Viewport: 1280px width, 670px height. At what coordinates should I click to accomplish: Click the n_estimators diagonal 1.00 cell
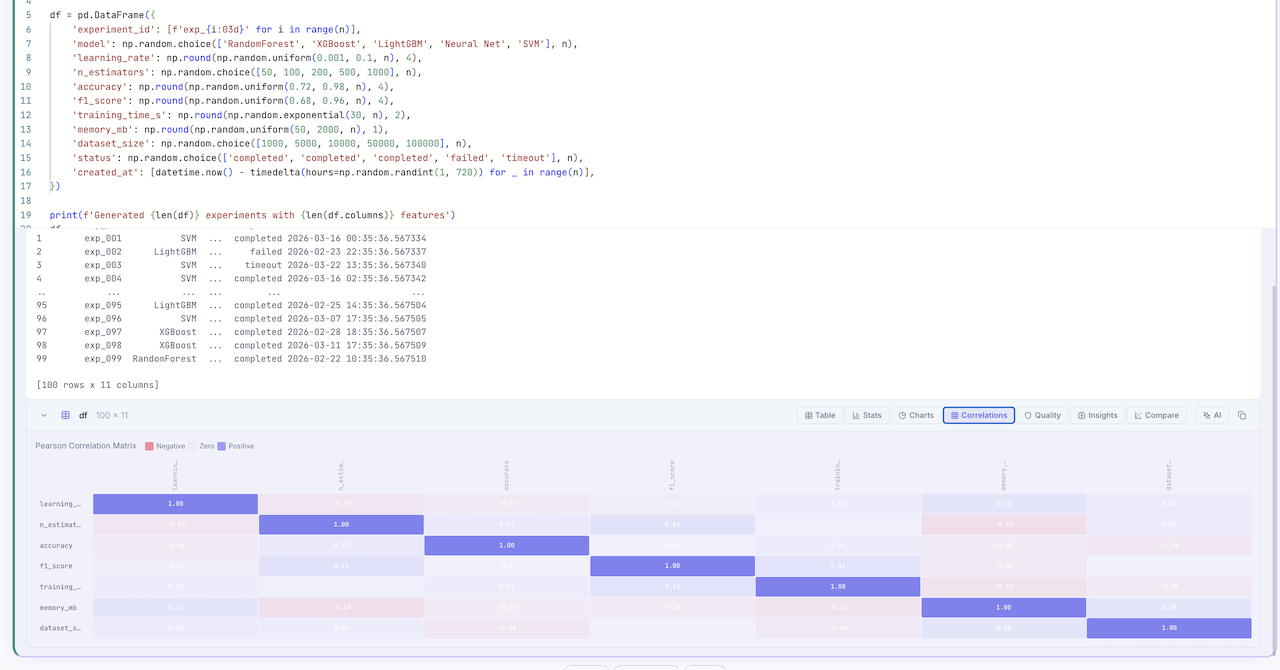coord(341,525)
